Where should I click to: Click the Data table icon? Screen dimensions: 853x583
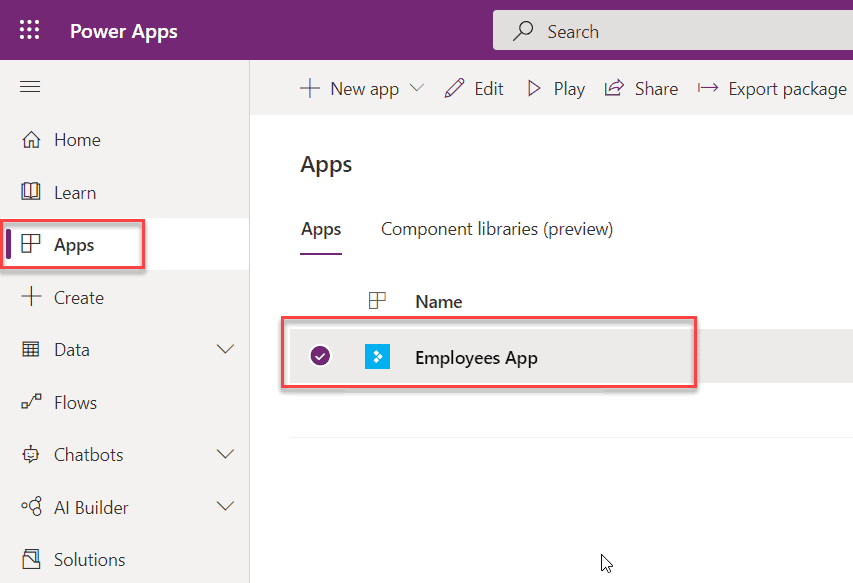[x=31, y=349]
